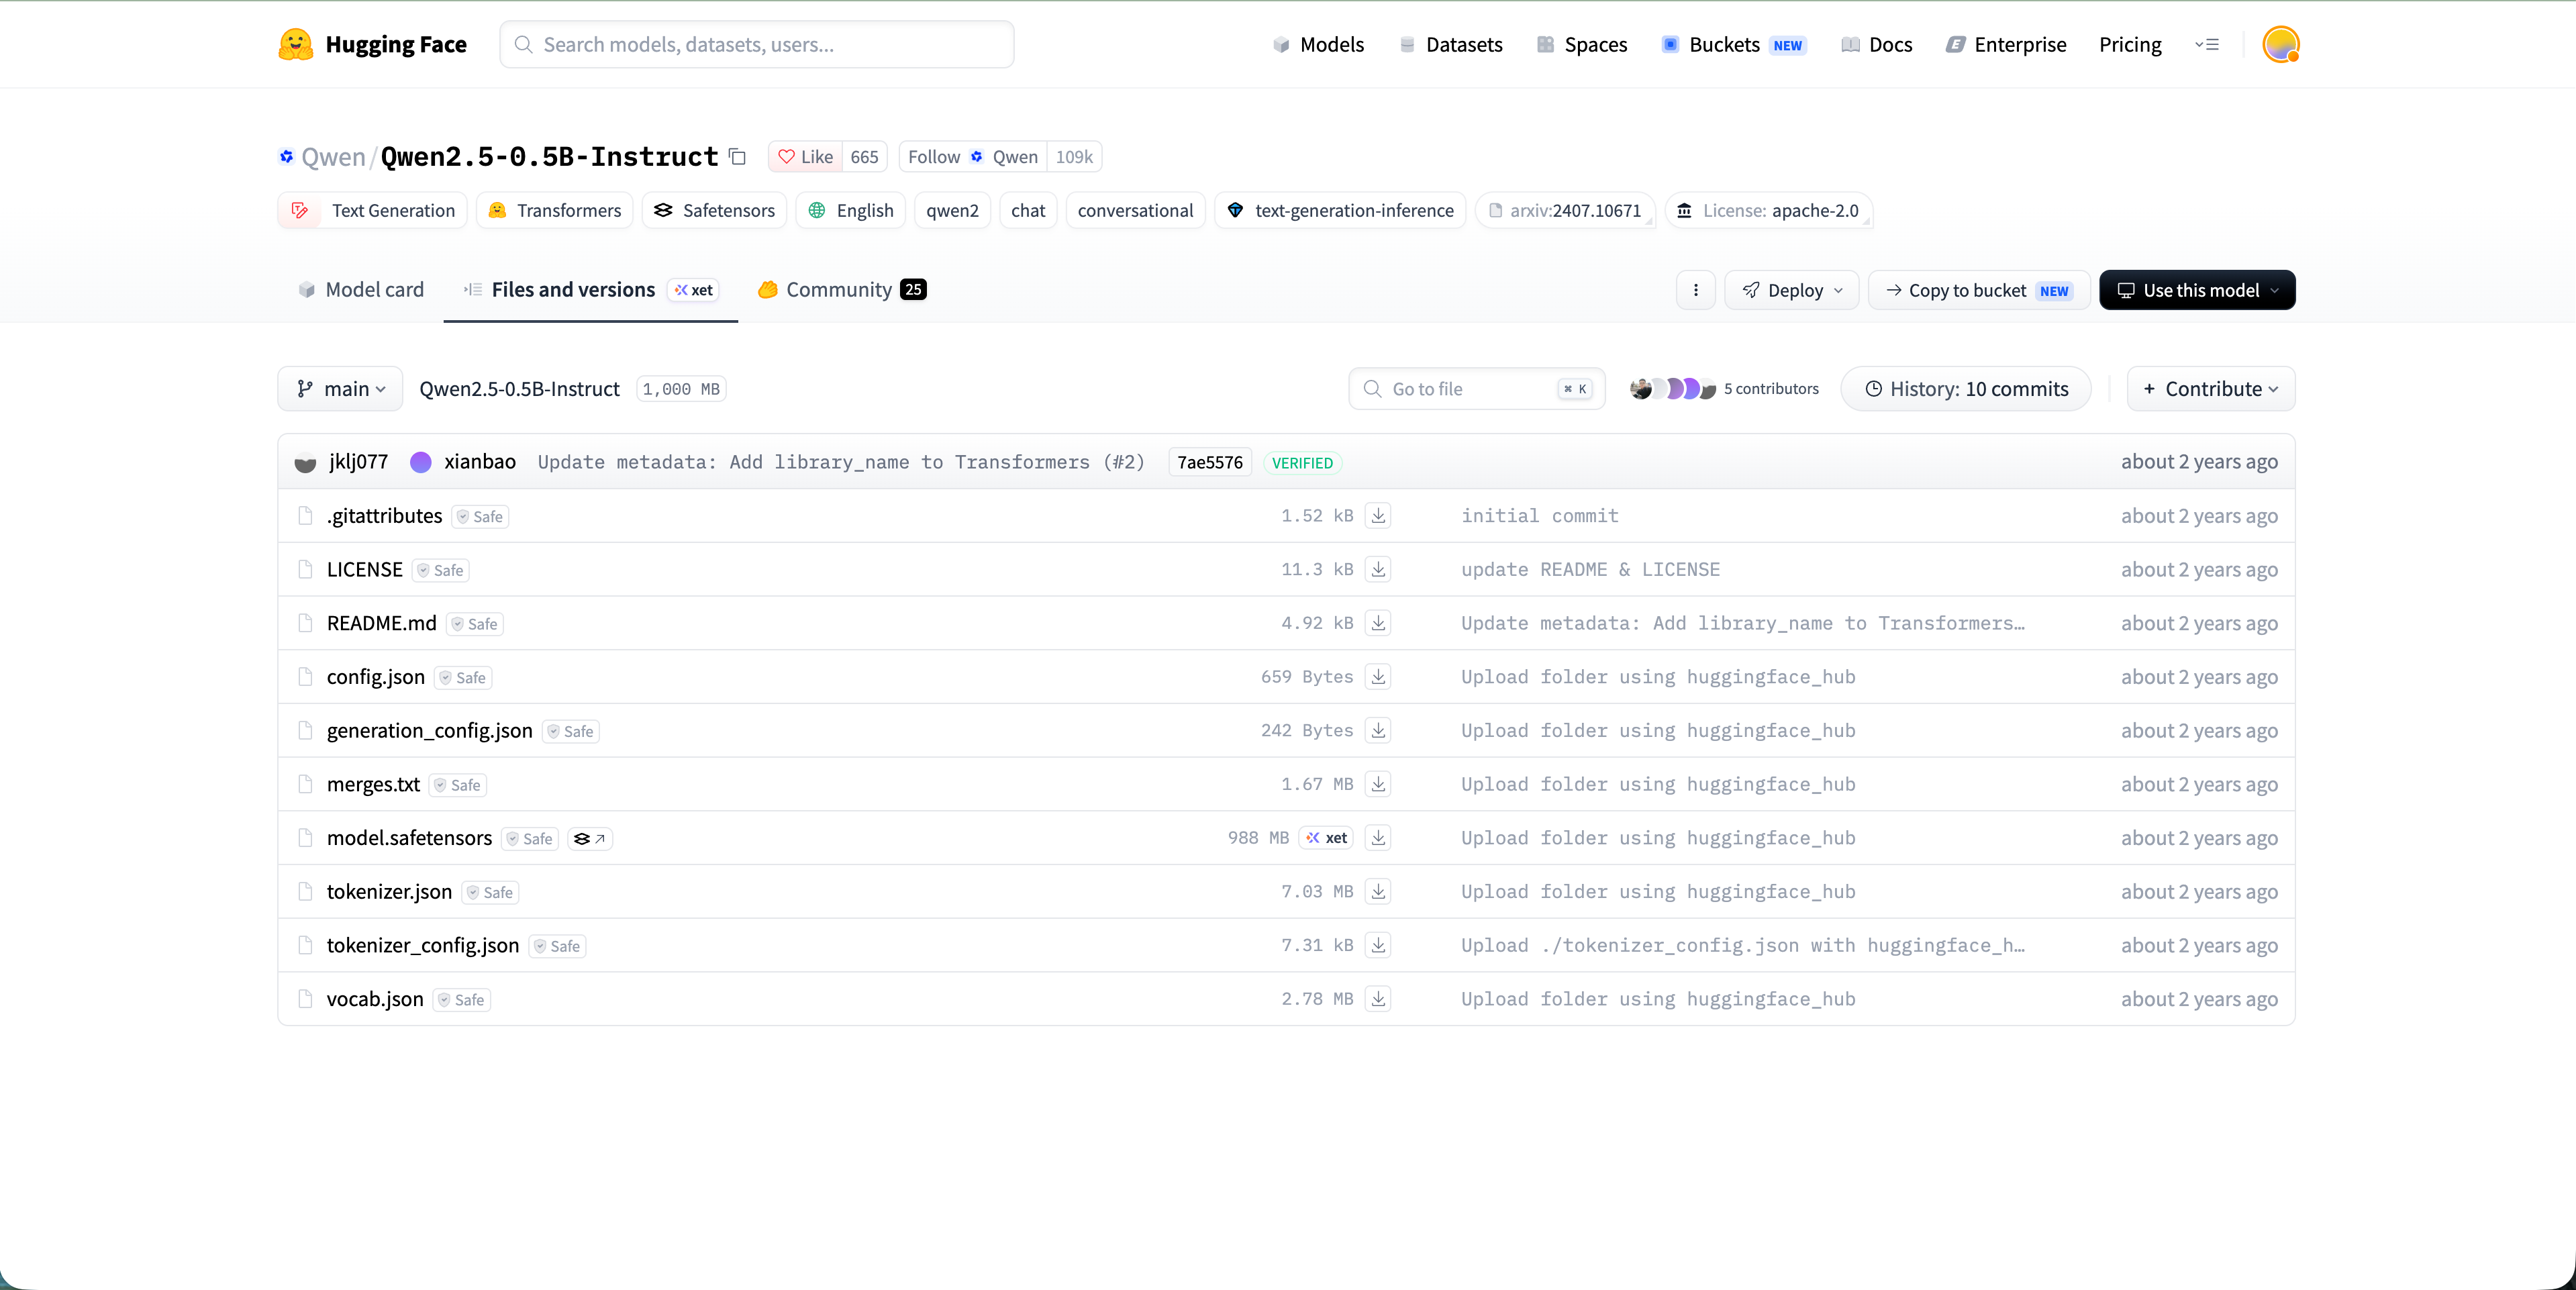The image size is (2576, 1290).
Task: Open safetensors viewer icon next to model.safetensors
Action: click(x=590, y=838)
